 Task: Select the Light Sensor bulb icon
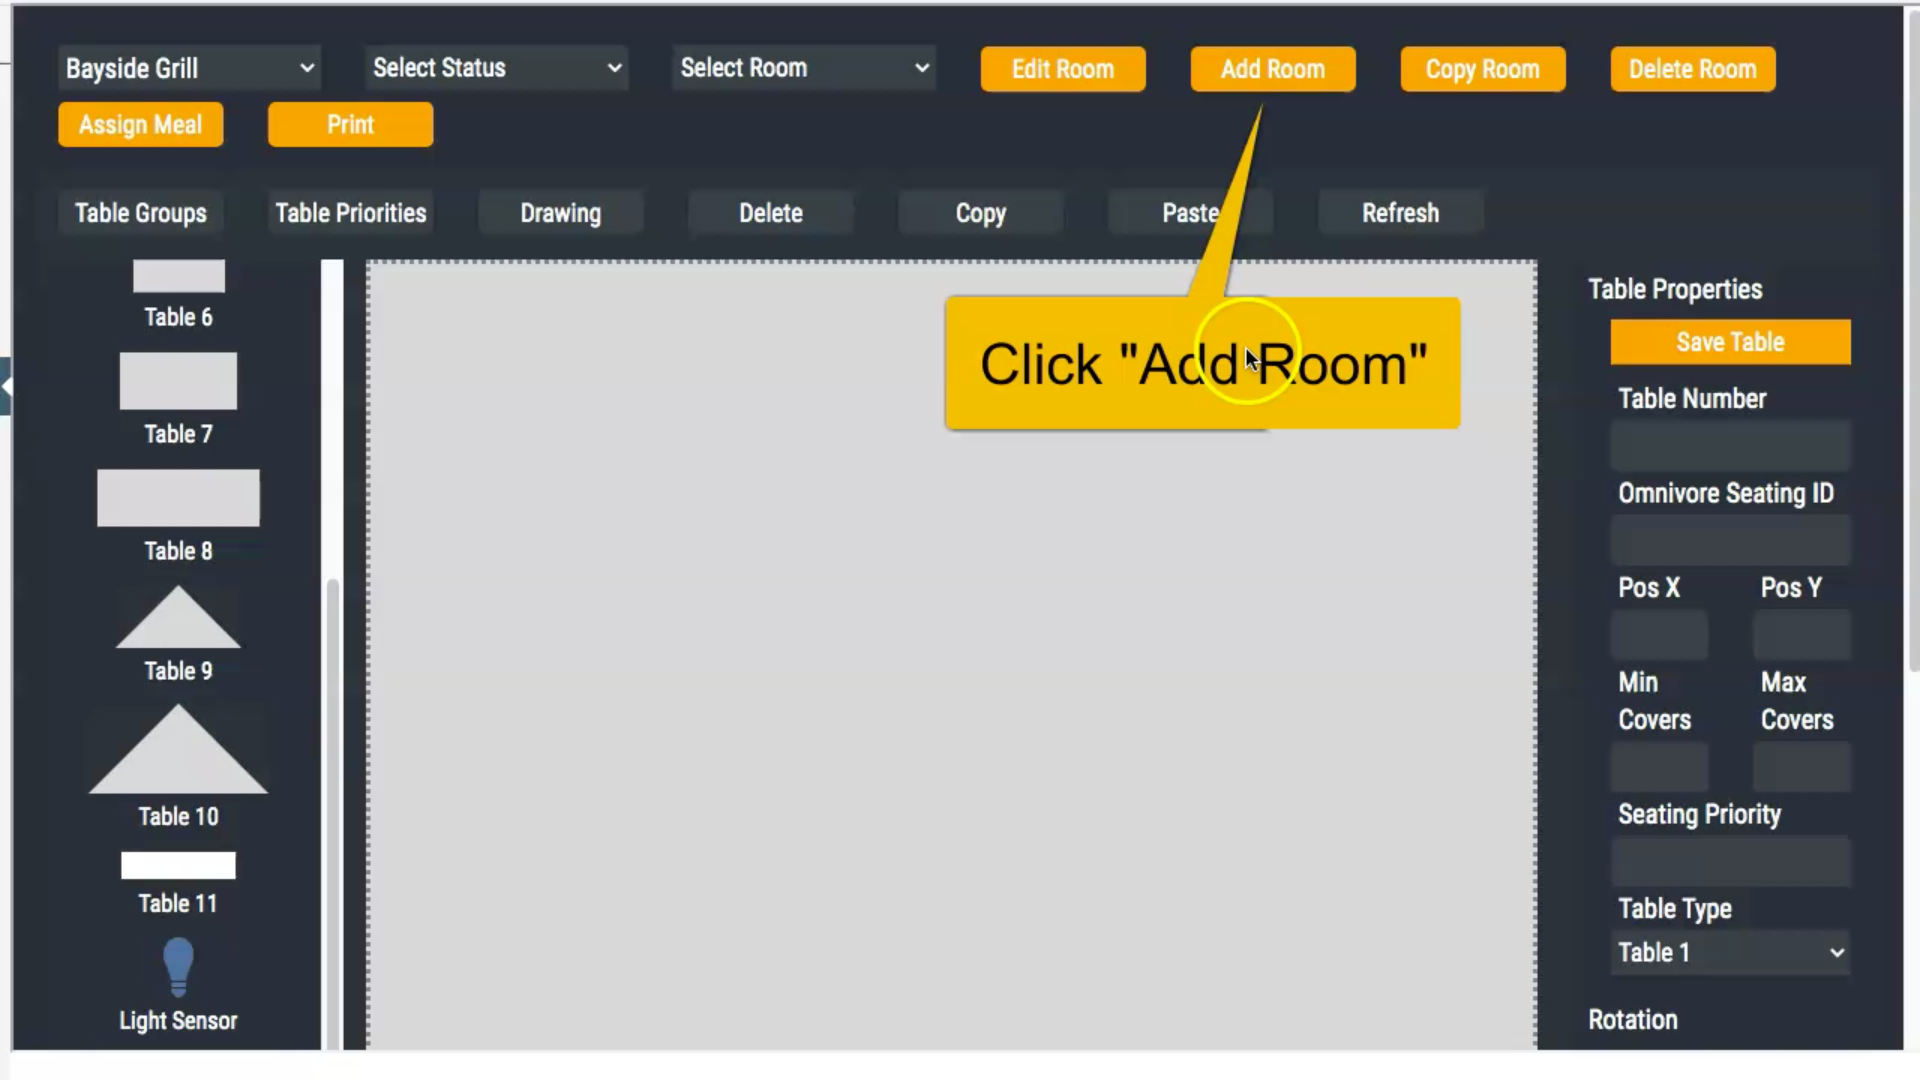point(178,966)
